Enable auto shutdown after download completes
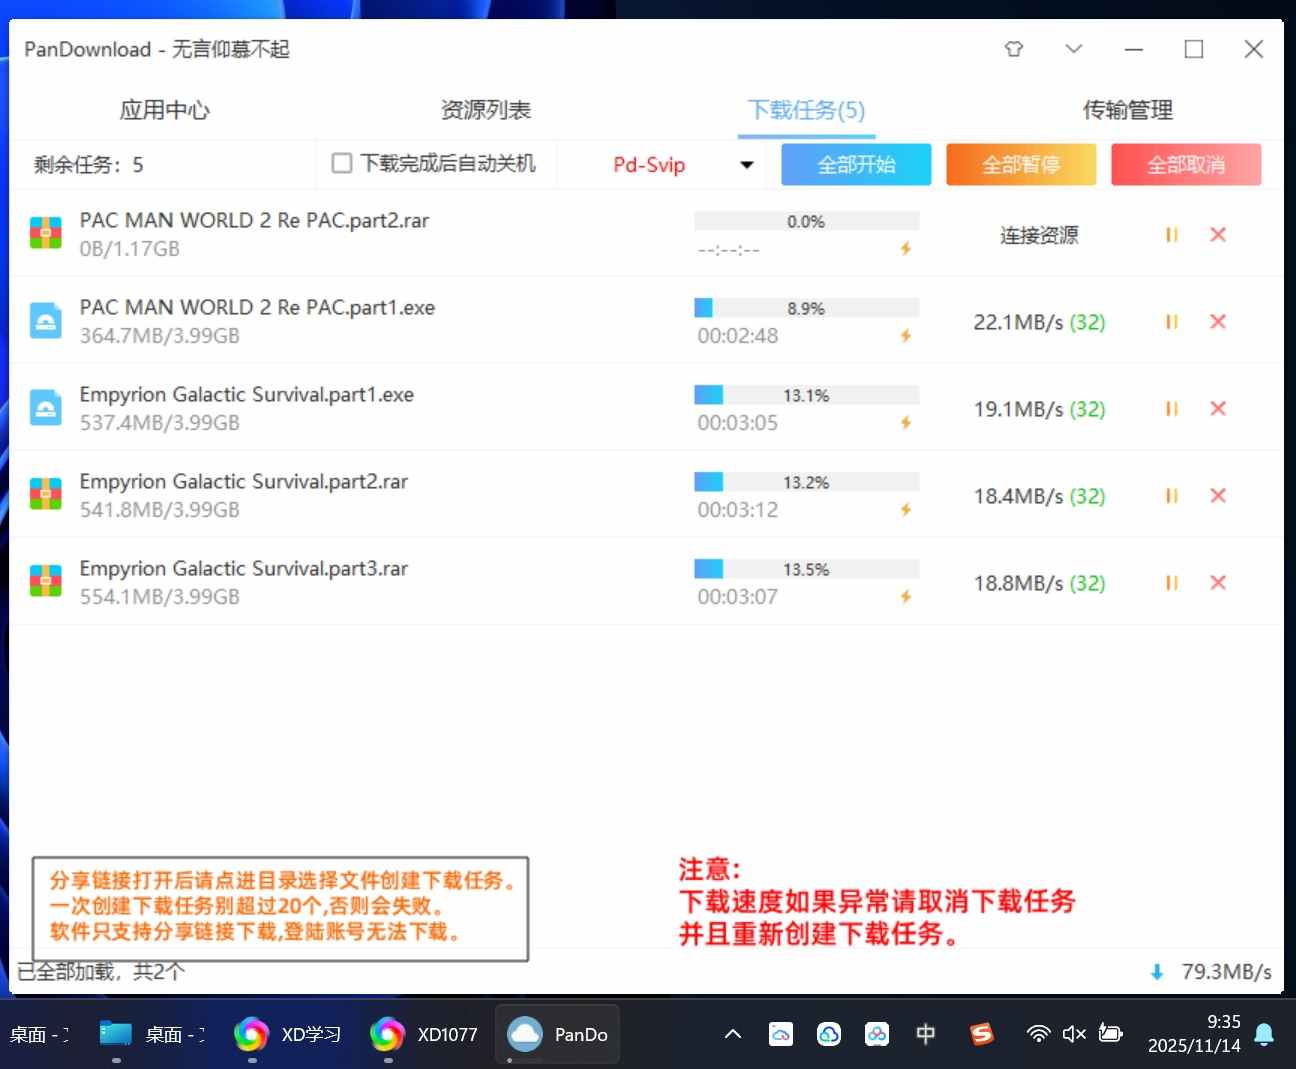1296x1069 pixels. tap(342, 163)
